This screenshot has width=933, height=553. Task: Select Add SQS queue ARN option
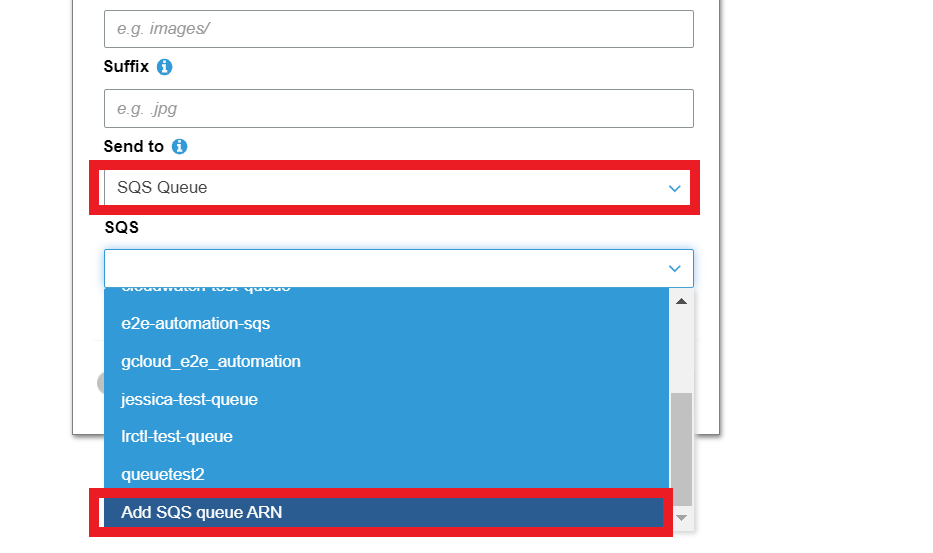click(x=201, y=512)
